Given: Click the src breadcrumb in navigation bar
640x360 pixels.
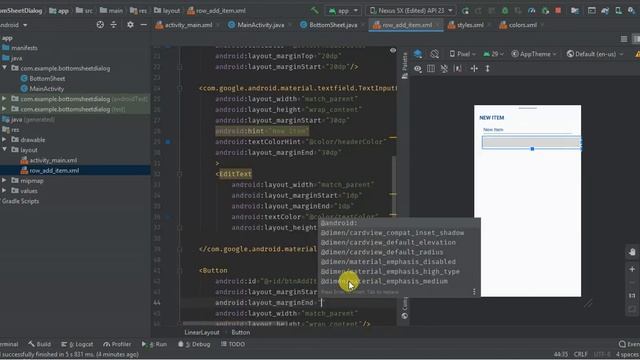Looking at the screenshot, I should 84,11.
